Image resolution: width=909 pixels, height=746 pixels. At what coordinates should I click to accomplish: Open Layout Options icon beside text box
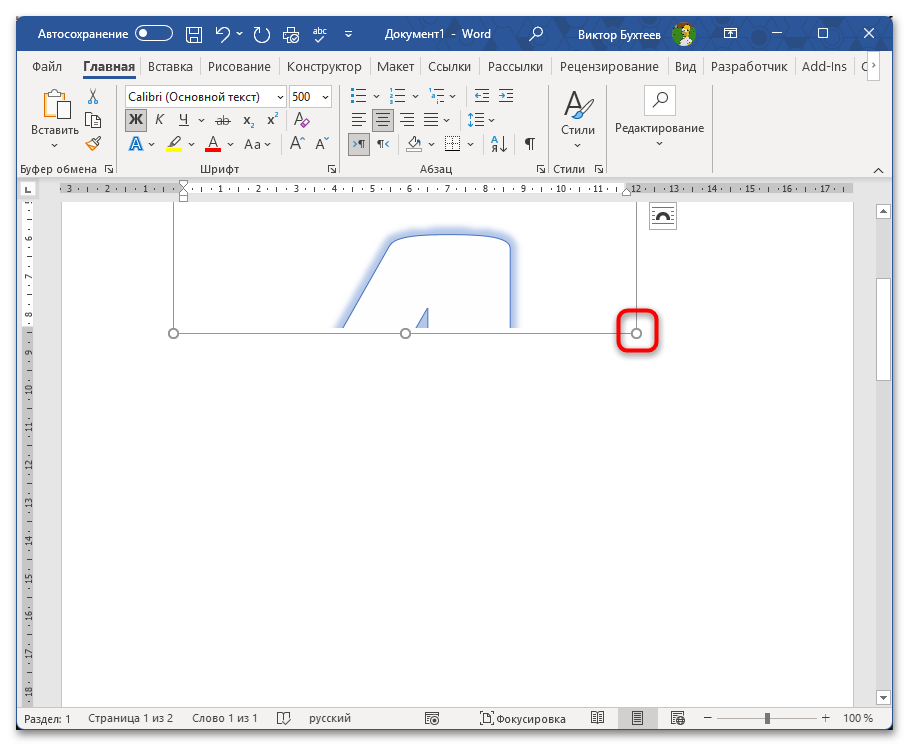pyautogui.click(x=663, y=216)
